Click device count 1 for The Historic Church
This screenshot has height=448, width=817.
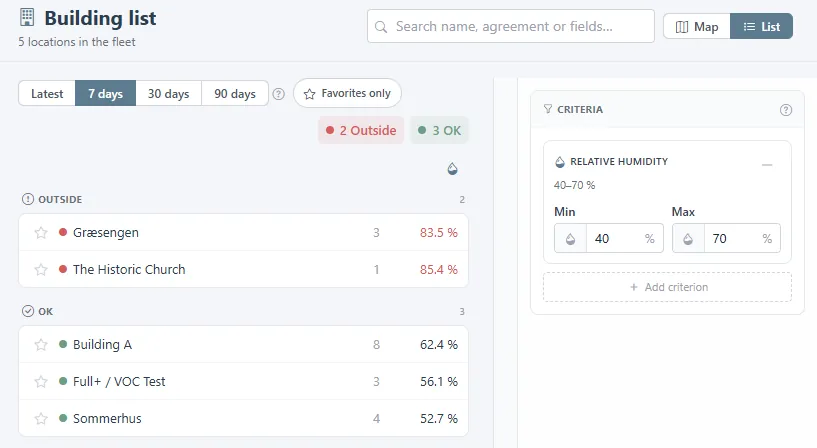click(376, 270)
